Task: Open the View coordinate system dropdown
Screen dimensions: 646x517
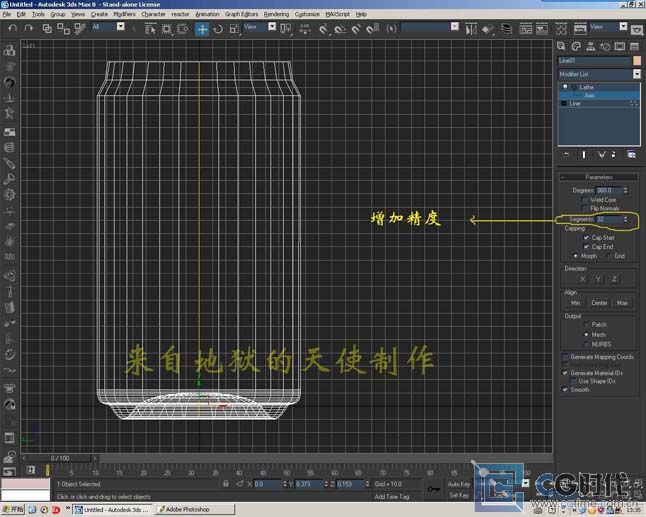Action: coord(257,28)
